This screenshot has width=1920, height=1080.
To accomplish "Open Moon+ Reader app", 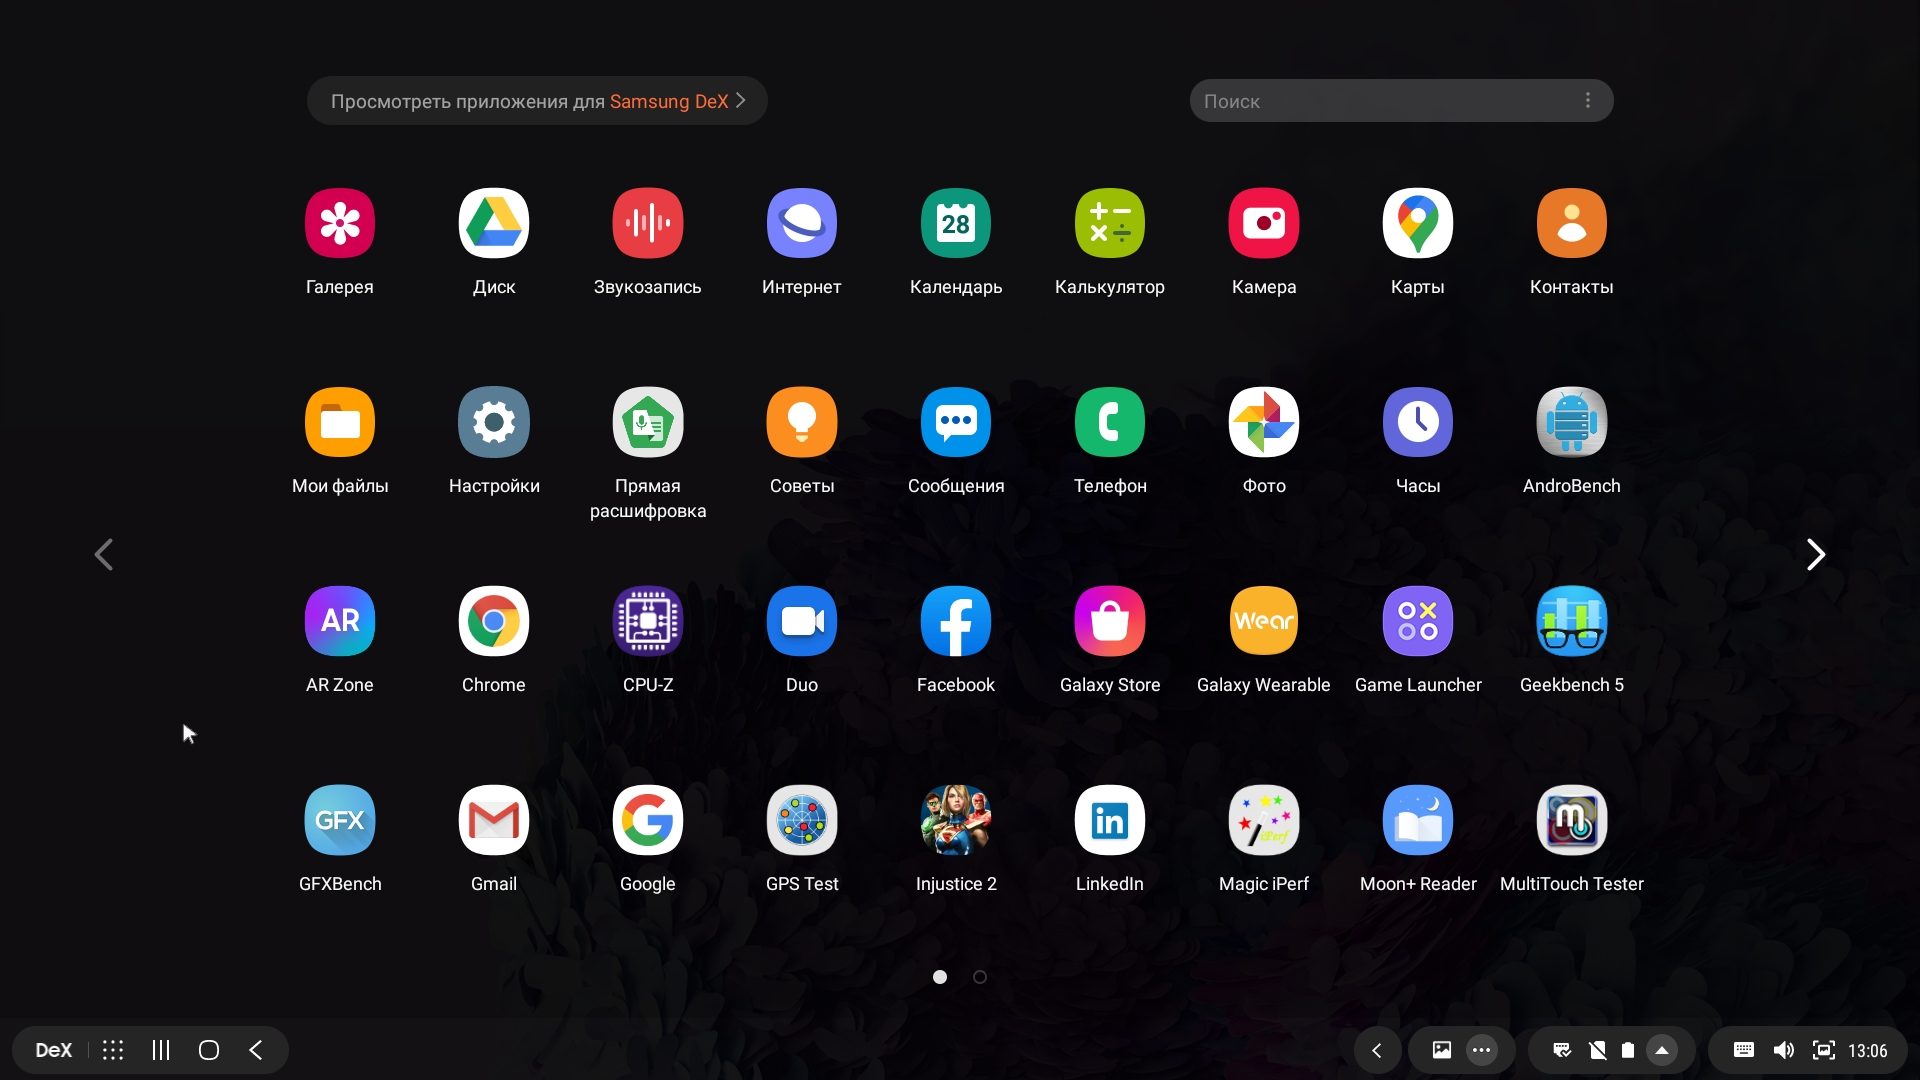I will pyautogui.click(x=1417, y=820).
